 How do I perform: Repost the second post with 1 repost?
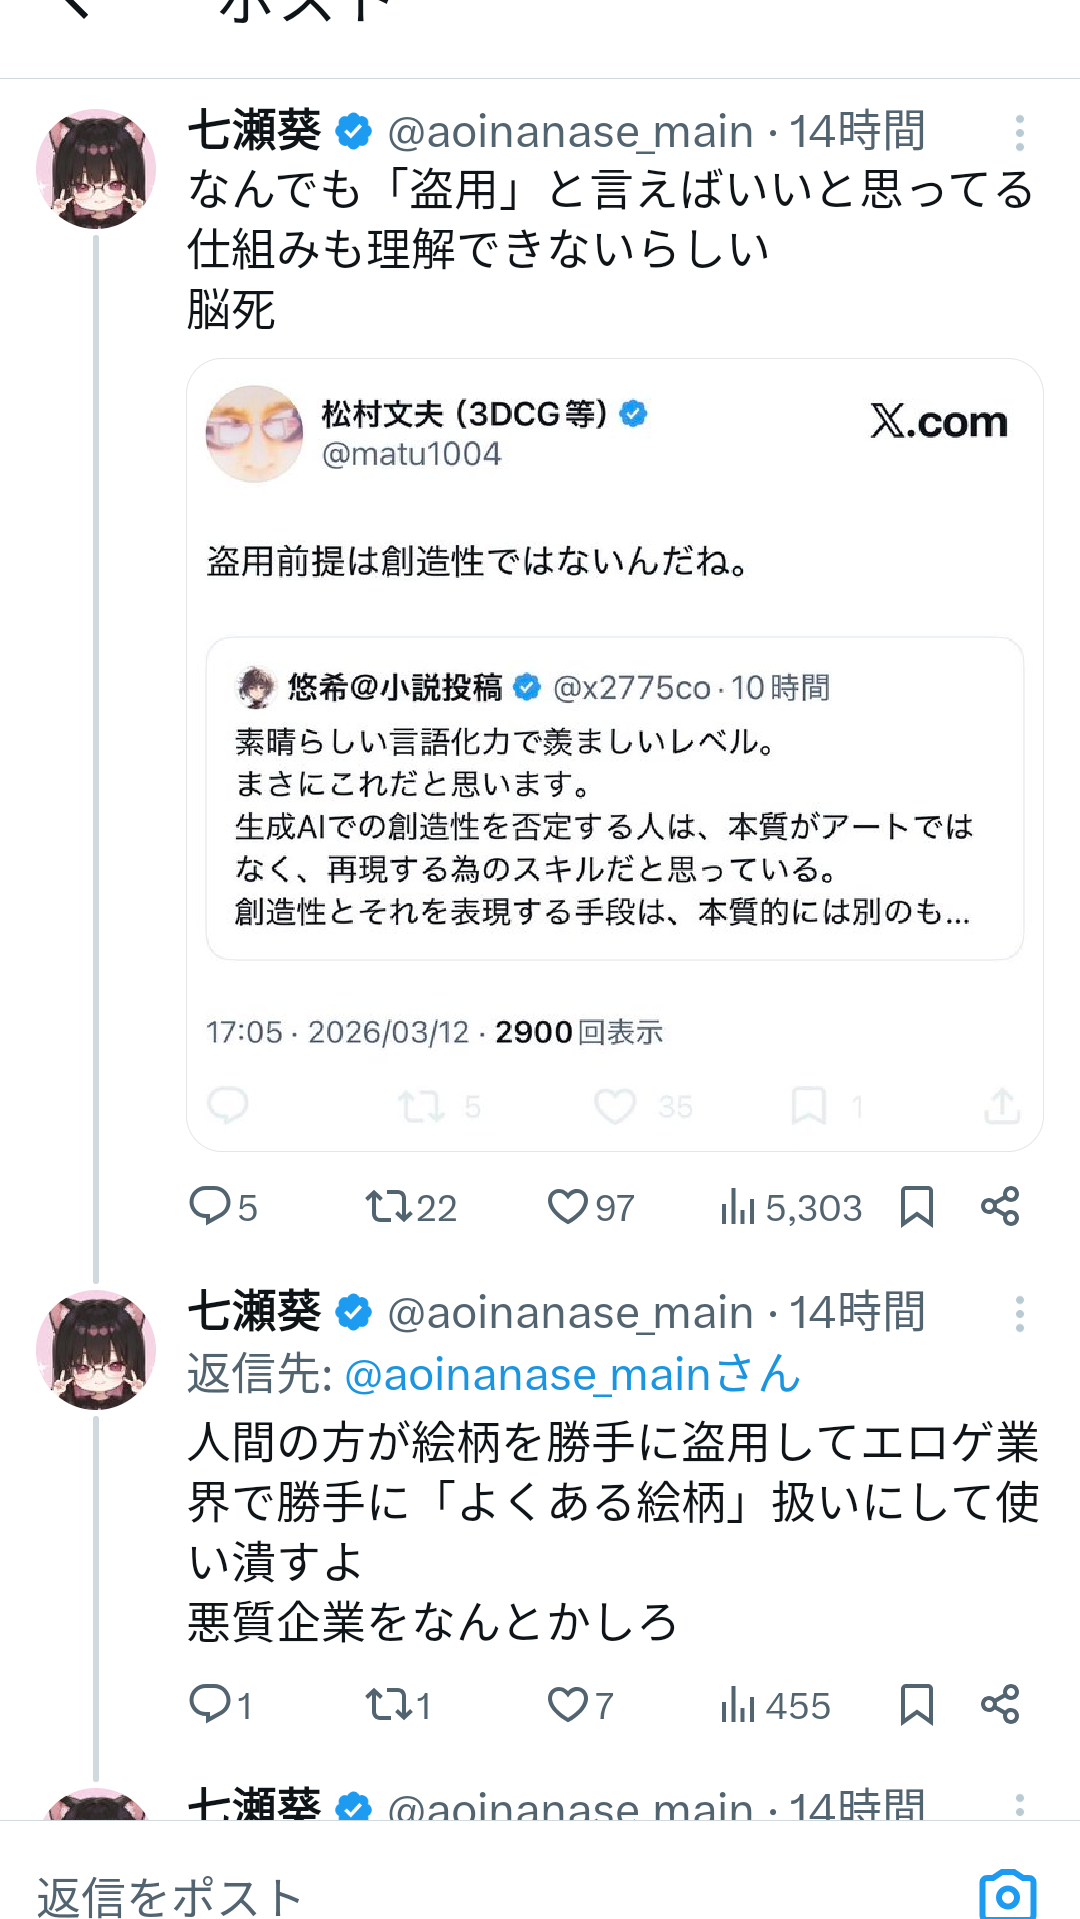(x=388, y=1704)
